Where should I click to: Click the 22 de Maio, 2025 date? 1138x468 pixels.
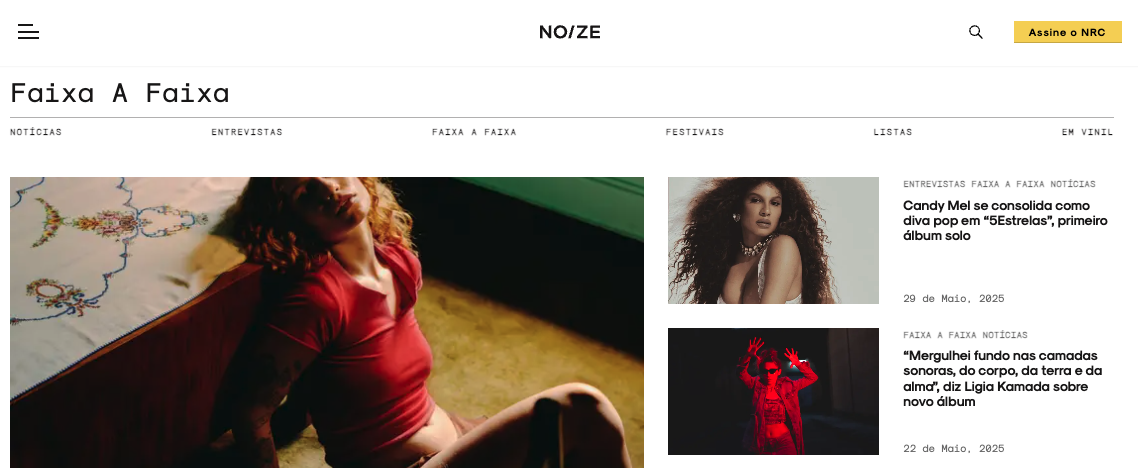click(954, 449)
